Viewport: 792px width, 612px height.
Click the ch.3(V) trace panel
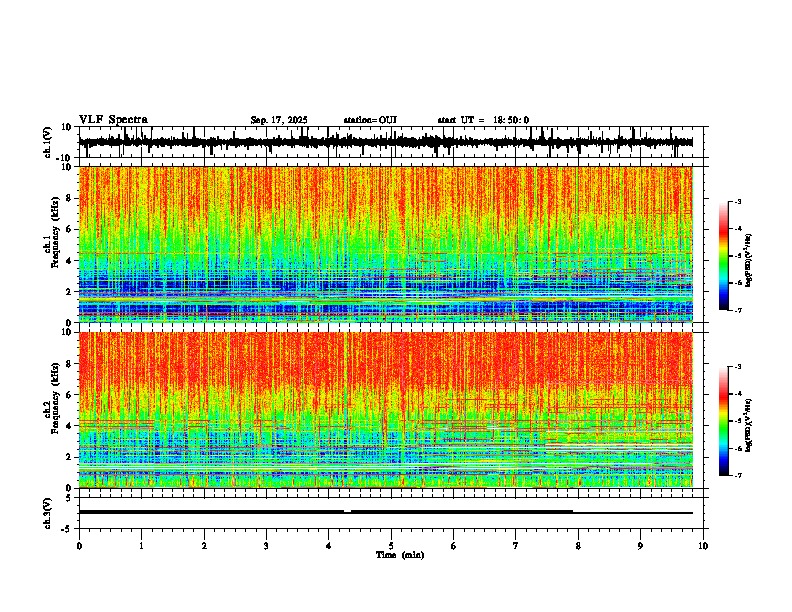[391, 513]
